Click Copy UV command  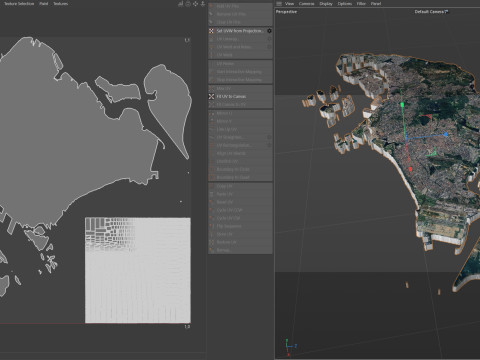pos(240,186)
